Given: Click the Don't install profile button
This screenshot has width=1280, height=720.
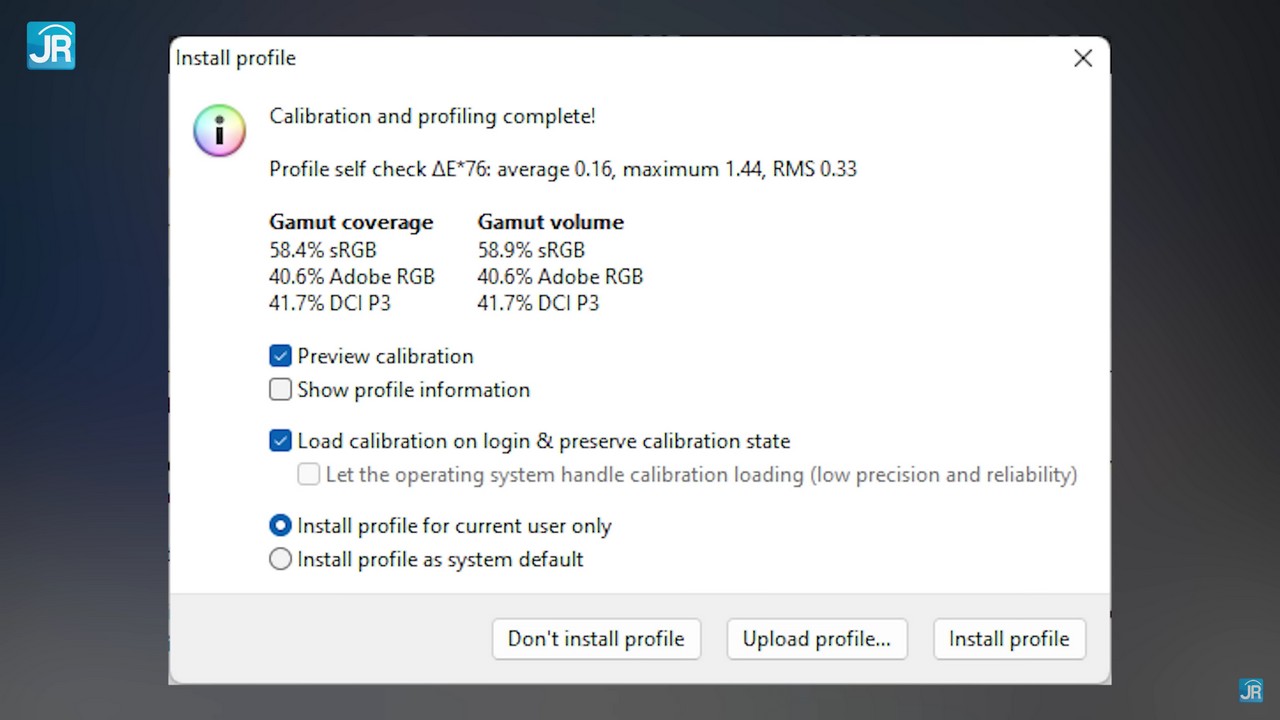Looking at the screenshot, I should (x=596, y=639).
